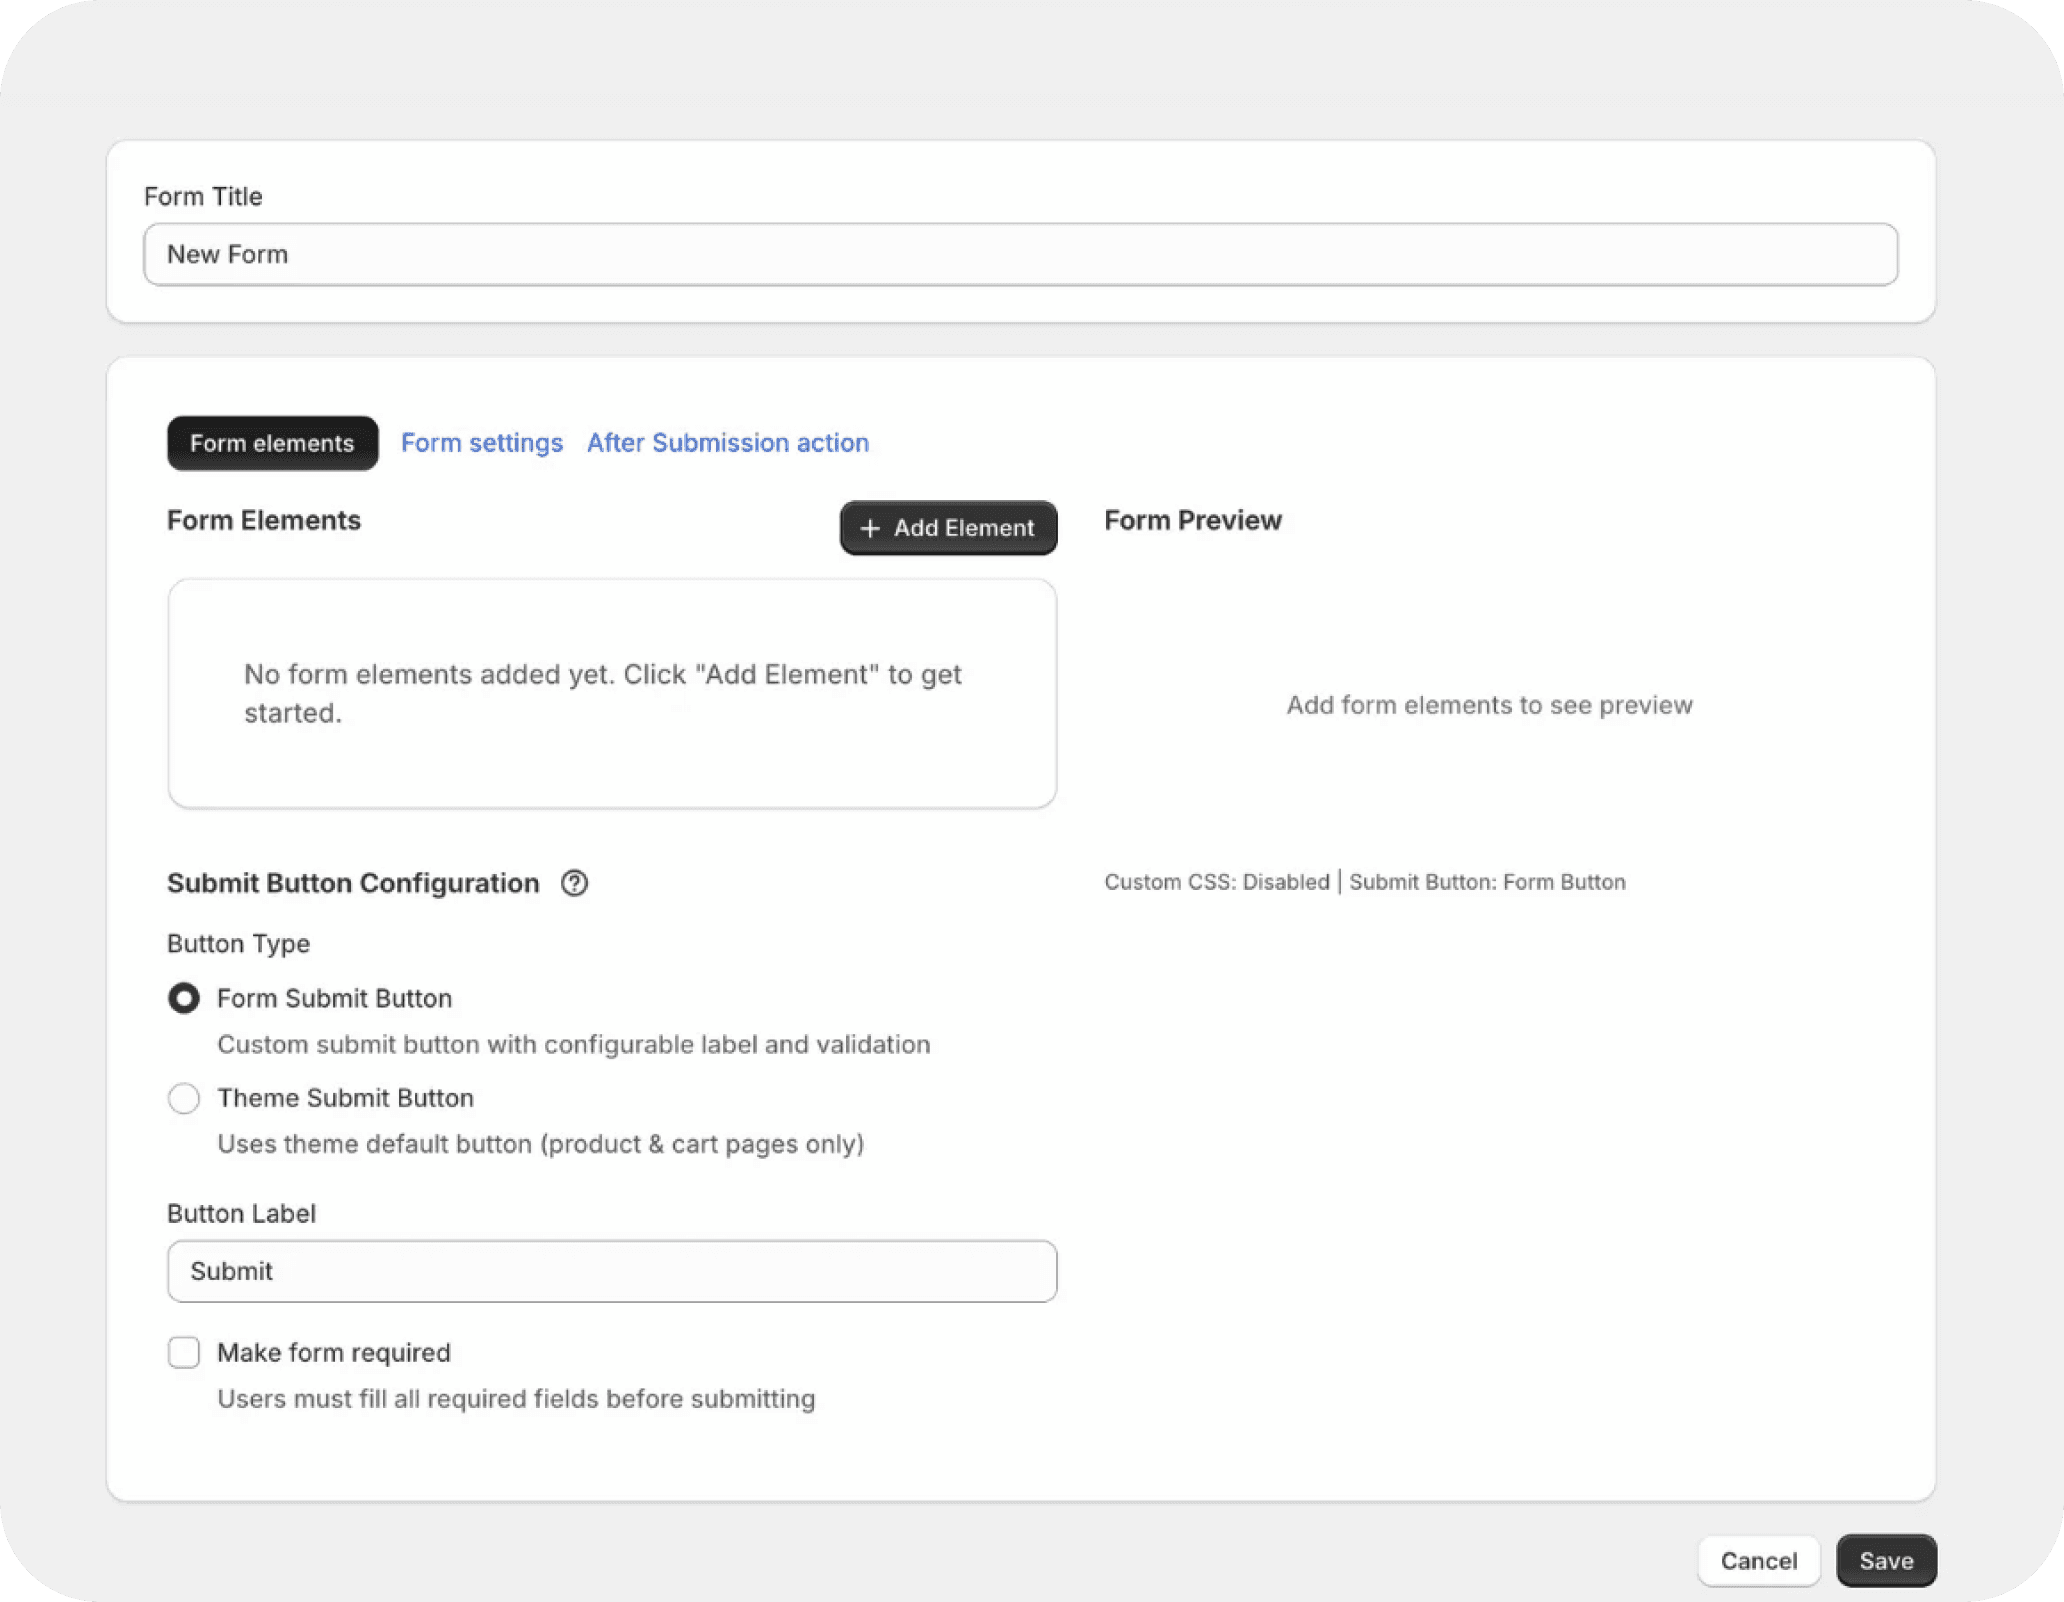
Task: Click the Save button
Action: tap(1885, 1560)
